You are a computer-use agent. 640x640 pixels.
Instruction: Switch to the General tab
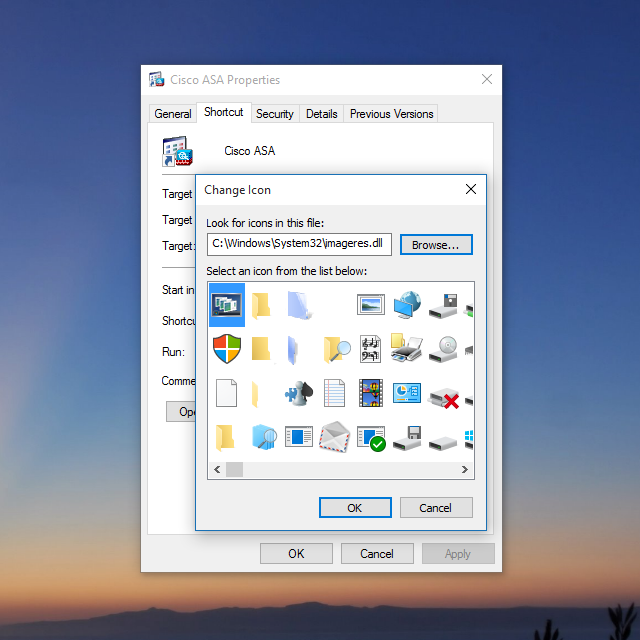click(x=173, y=114)
